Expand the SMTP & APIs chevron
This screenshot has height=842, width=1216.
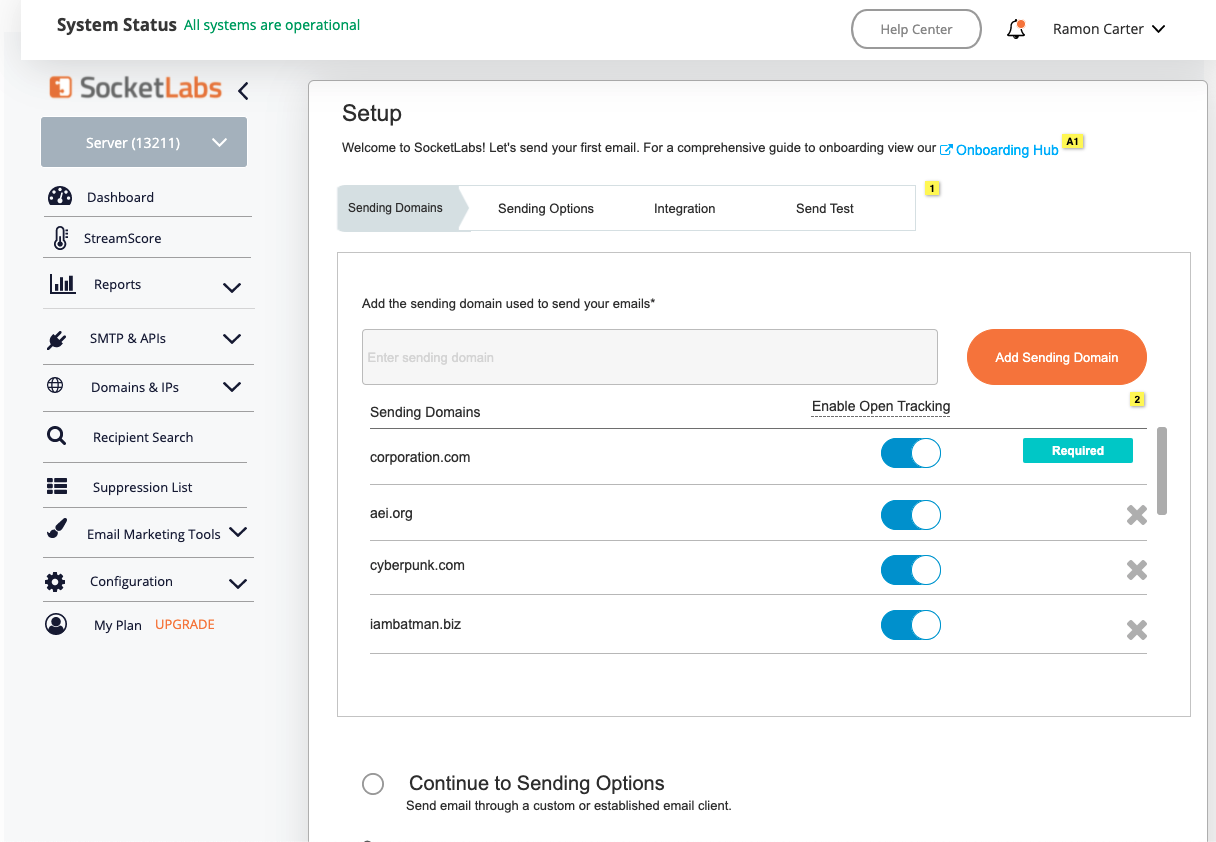[x=232, y=339]
